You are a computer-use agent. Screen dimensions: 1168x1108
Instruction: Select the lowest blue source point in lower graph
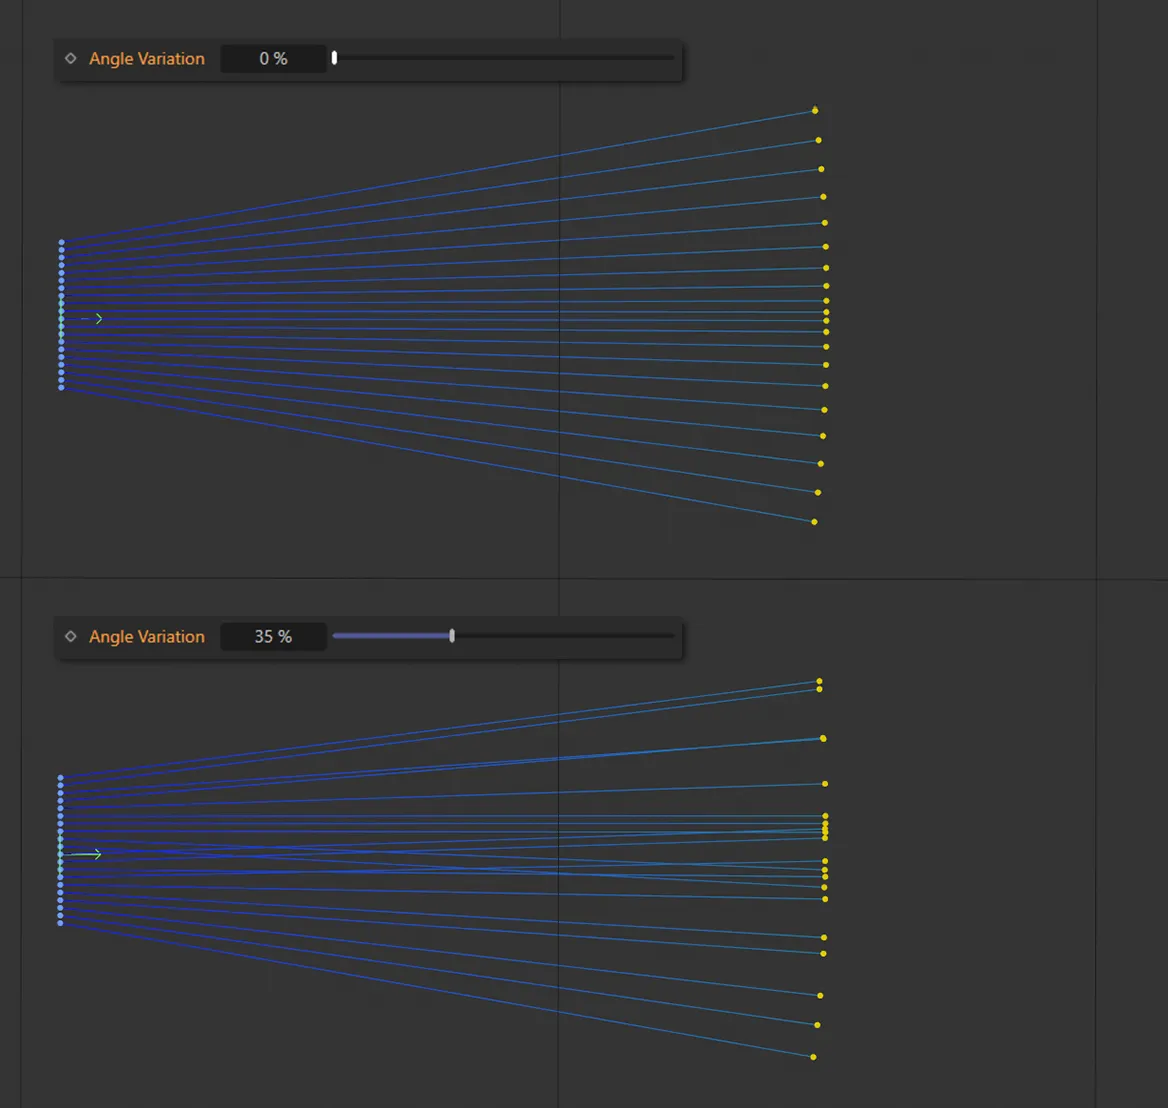59,923
